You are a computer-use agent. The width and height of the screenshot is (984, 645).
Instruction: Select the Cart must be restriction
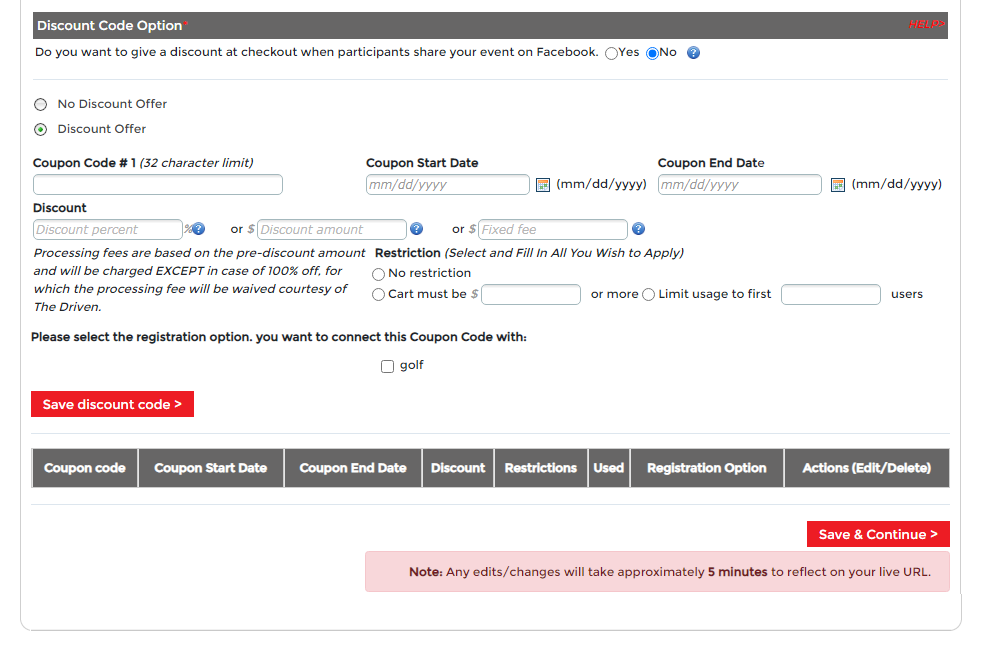[378, 295]
